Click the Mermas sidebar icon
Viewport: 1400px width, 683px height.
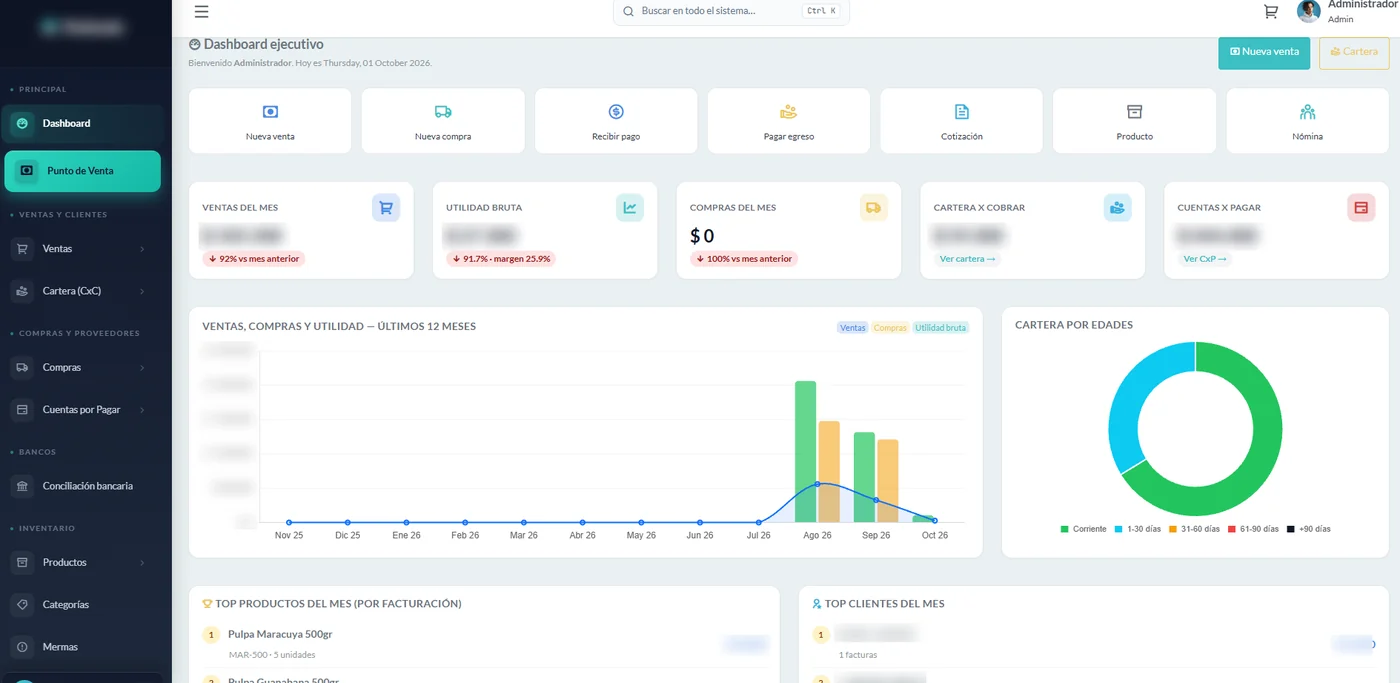click(22, 647)
